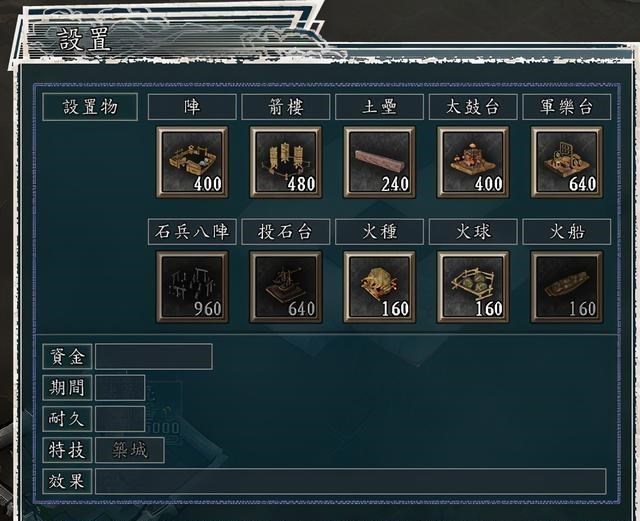Click the 効果 effect description field

coord(351,481)
